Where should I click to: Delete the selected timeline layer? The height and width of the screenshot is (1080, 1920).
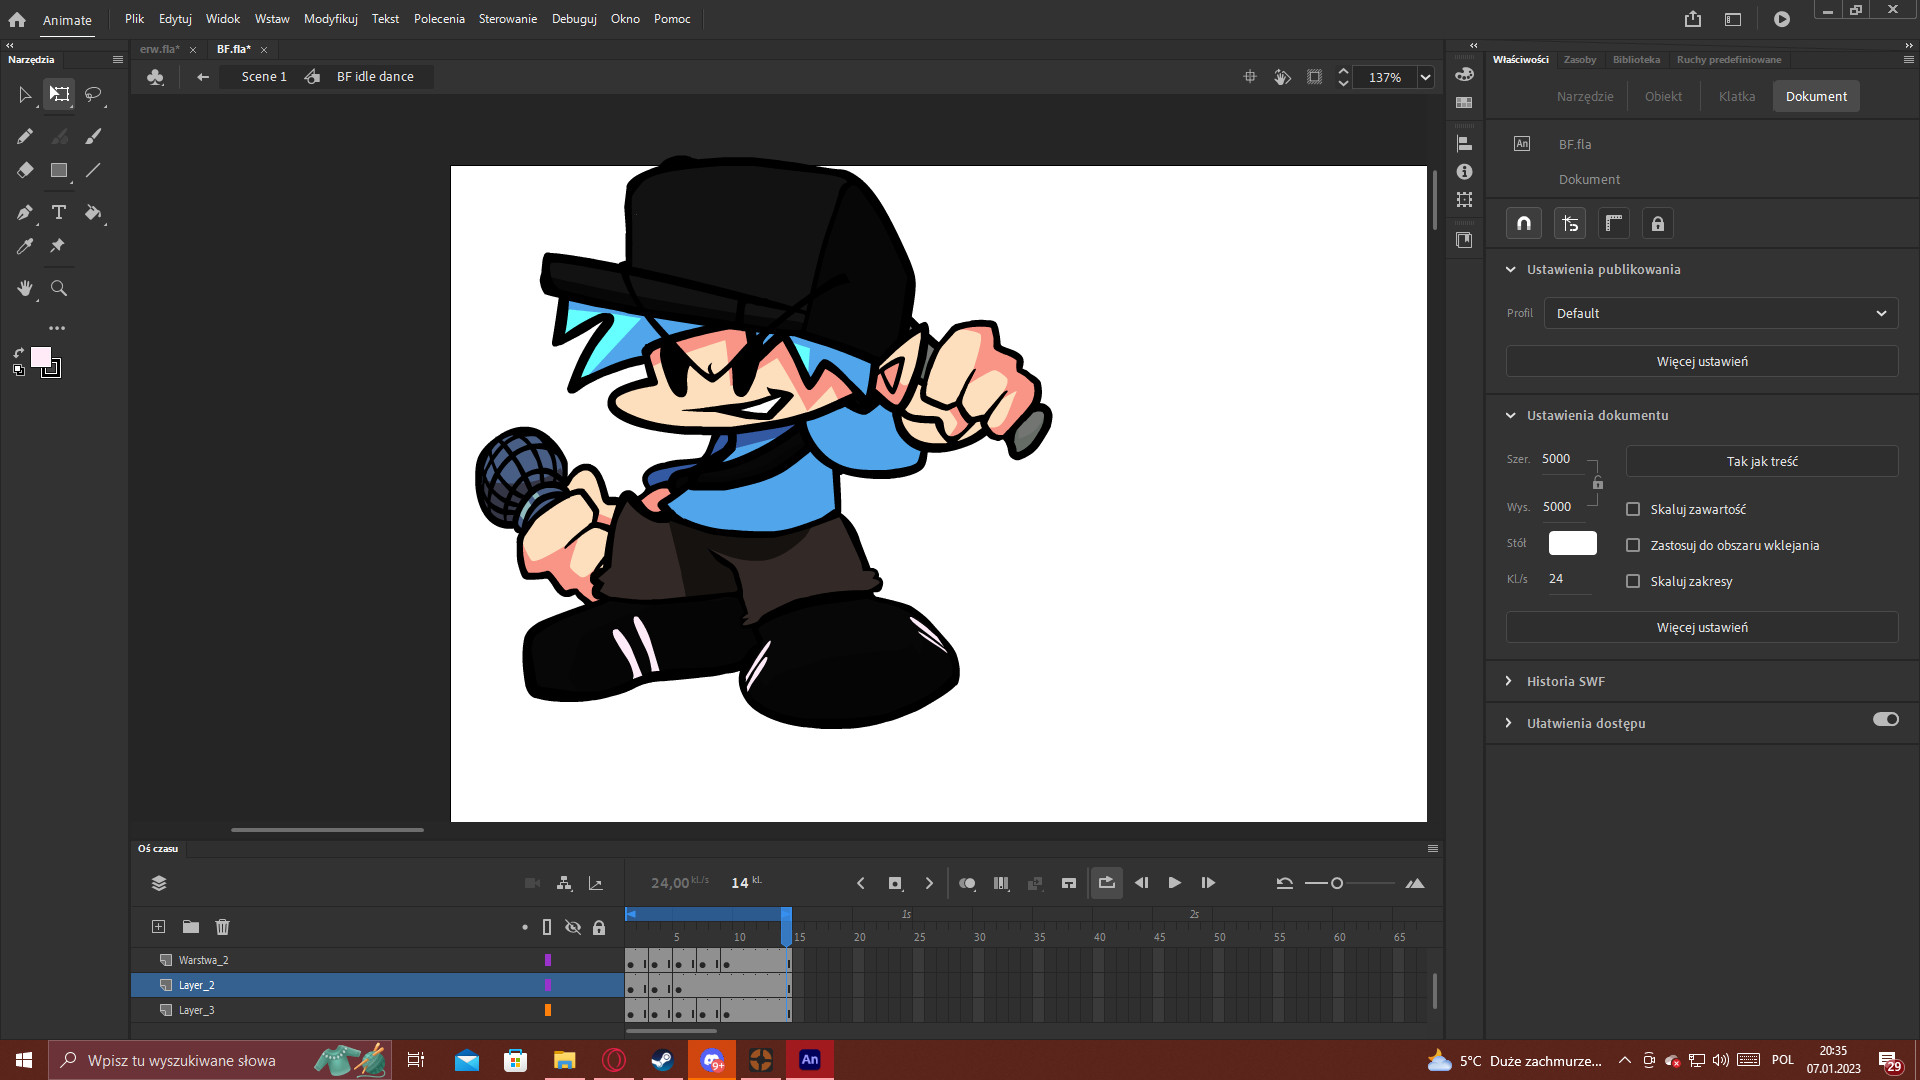pyautogui.click(x=222, y=927)
